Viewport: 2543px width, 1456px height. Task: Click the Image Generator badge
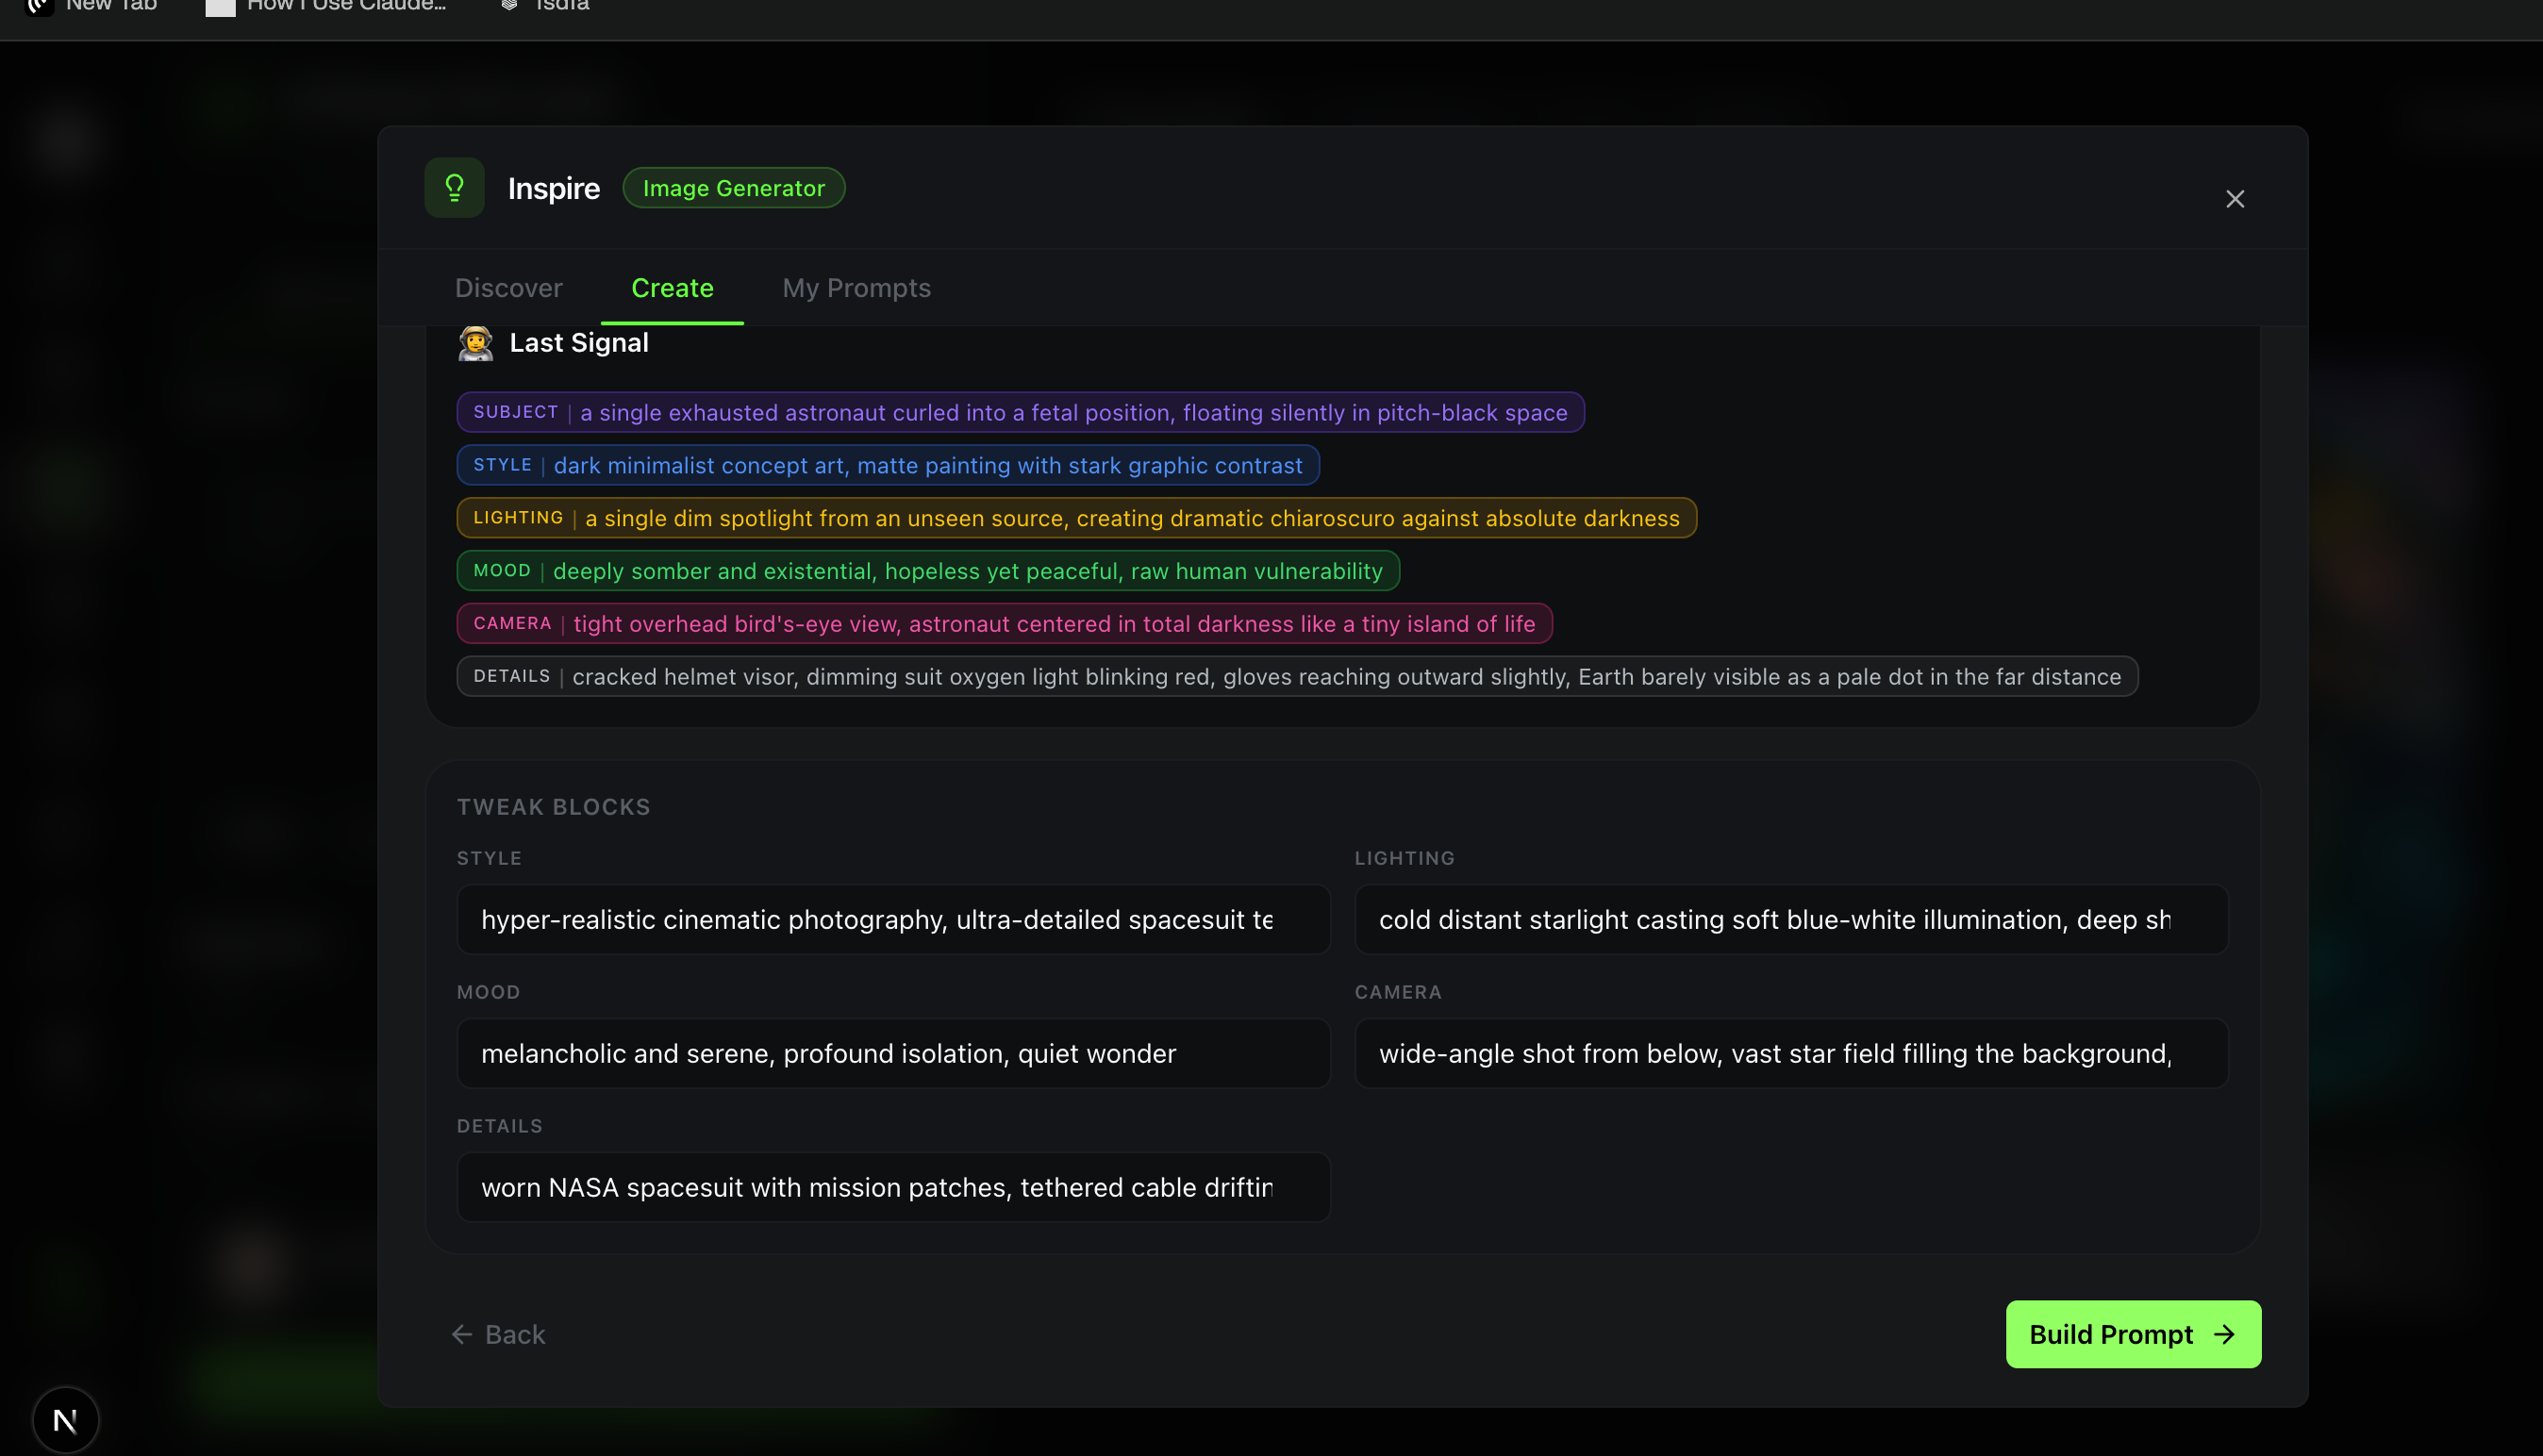point(733,188)
